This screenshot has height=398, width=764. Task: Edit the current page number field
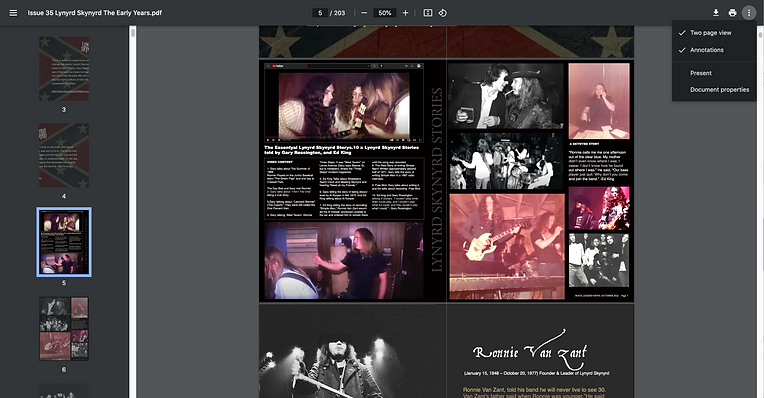click(x=320, y=13)
